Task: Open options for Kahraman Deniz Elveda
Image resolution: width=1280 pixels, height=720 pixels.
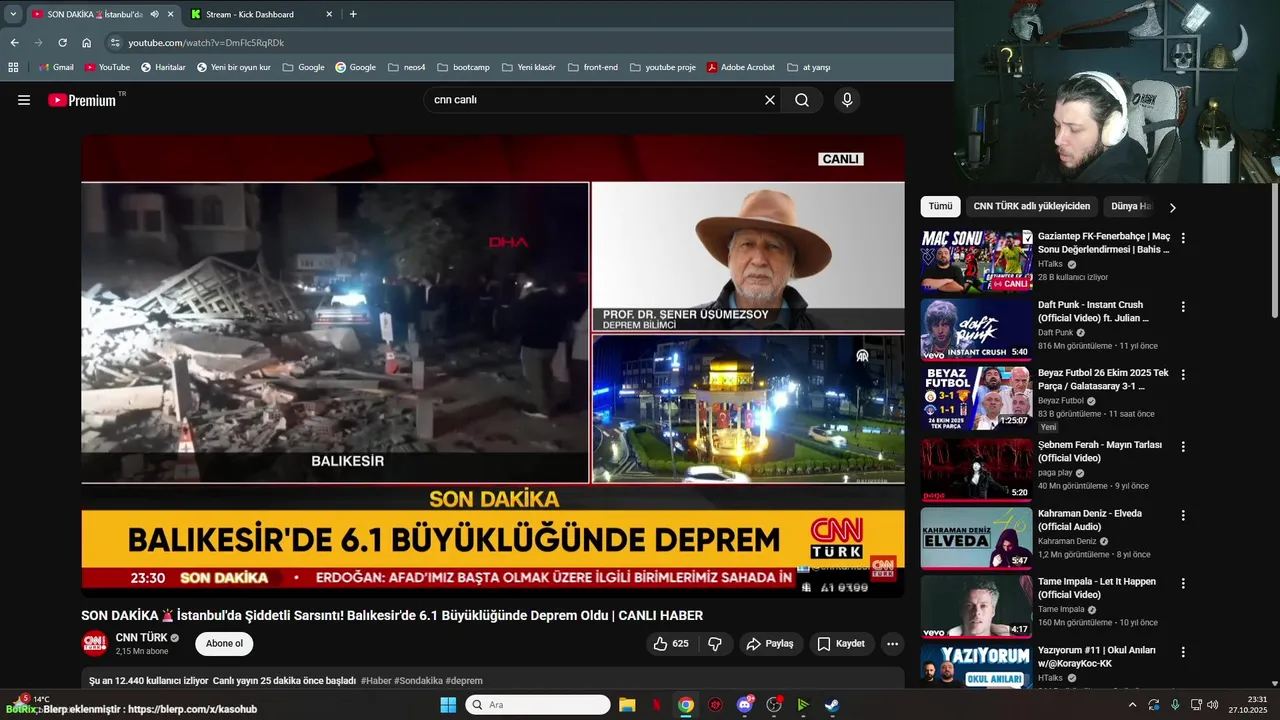Action: click(1183, 515)
